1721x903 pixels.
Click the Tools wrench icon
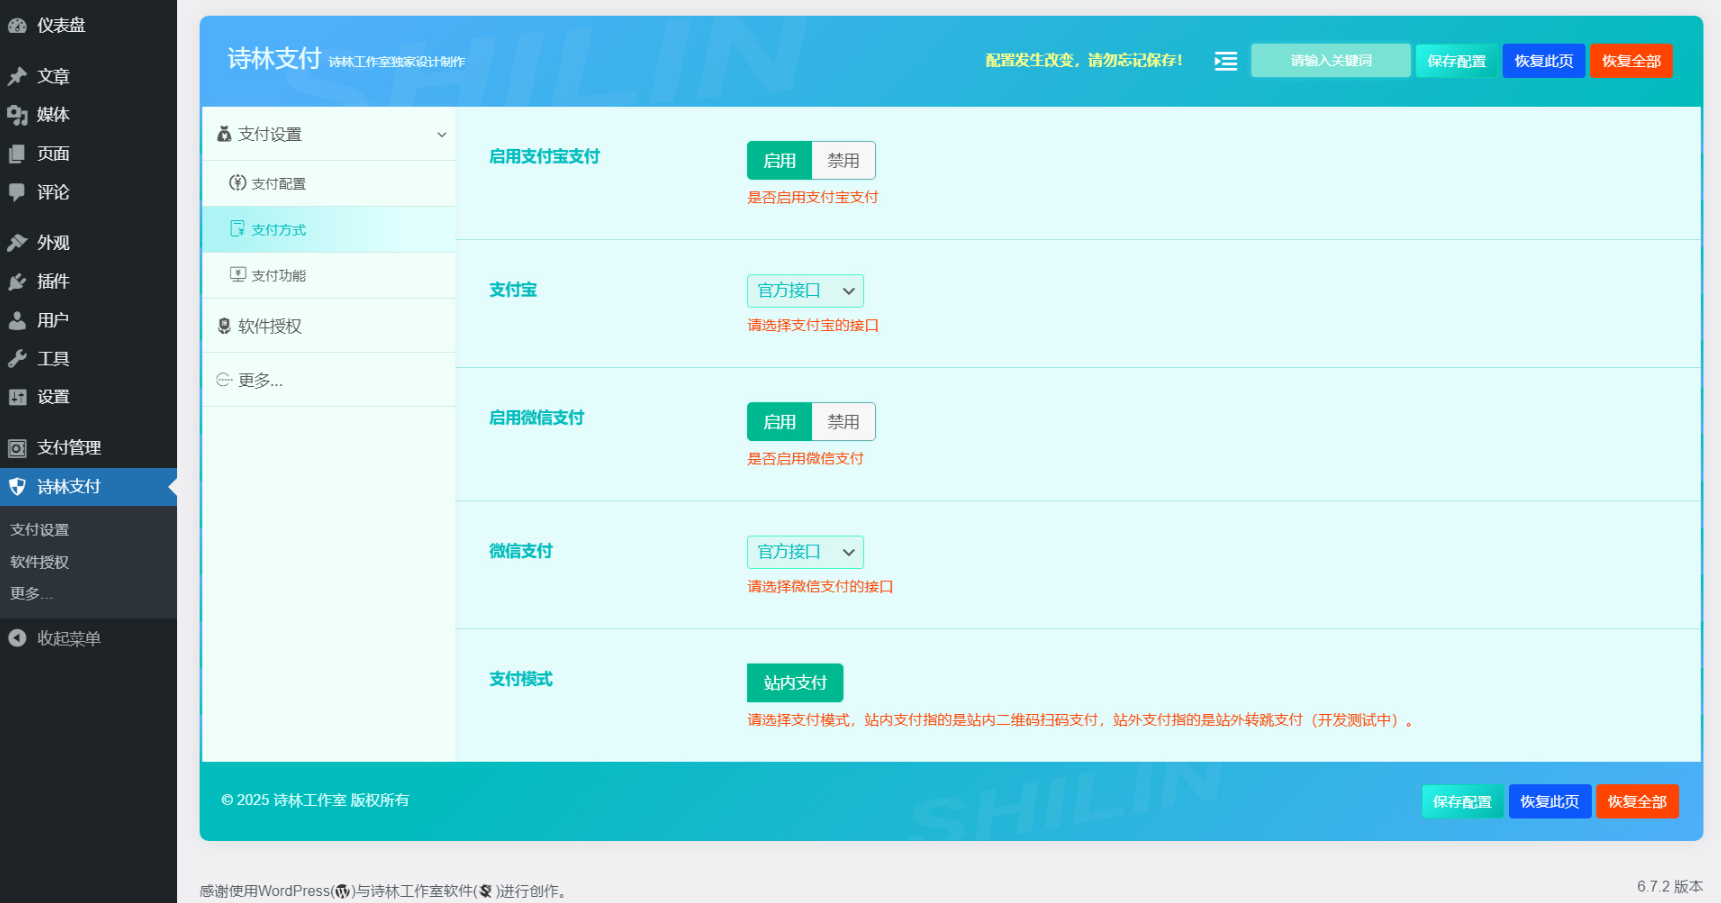point(17,359)
